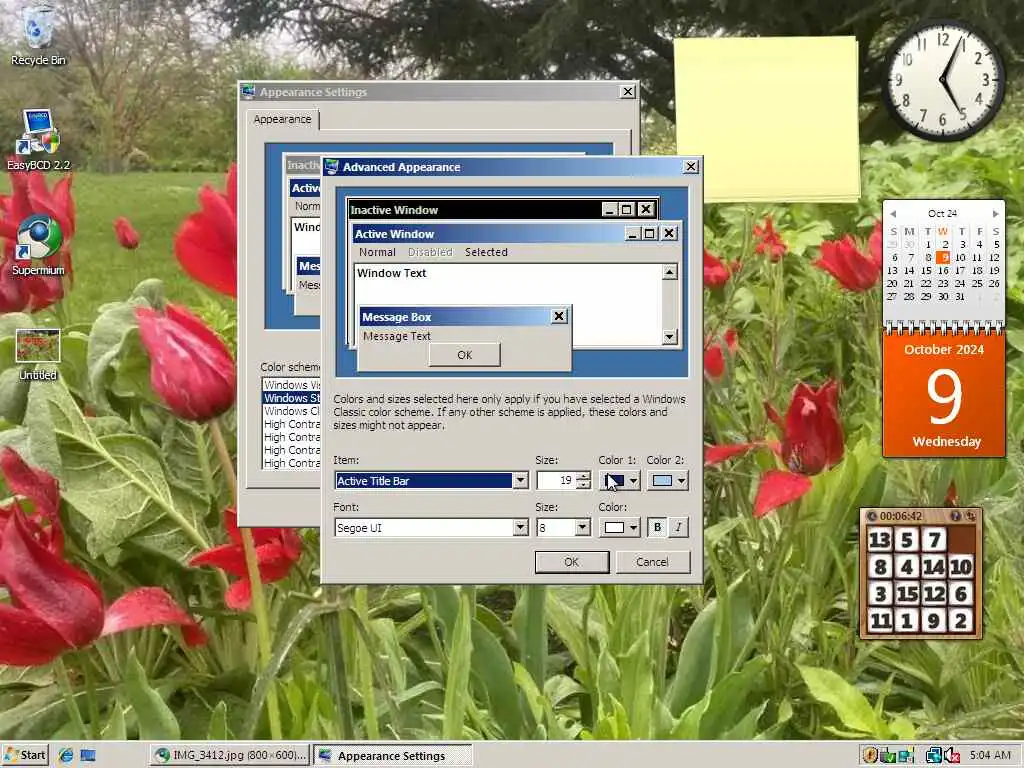Click the large orange October 2024 date panel

click(x=944, y=395)
